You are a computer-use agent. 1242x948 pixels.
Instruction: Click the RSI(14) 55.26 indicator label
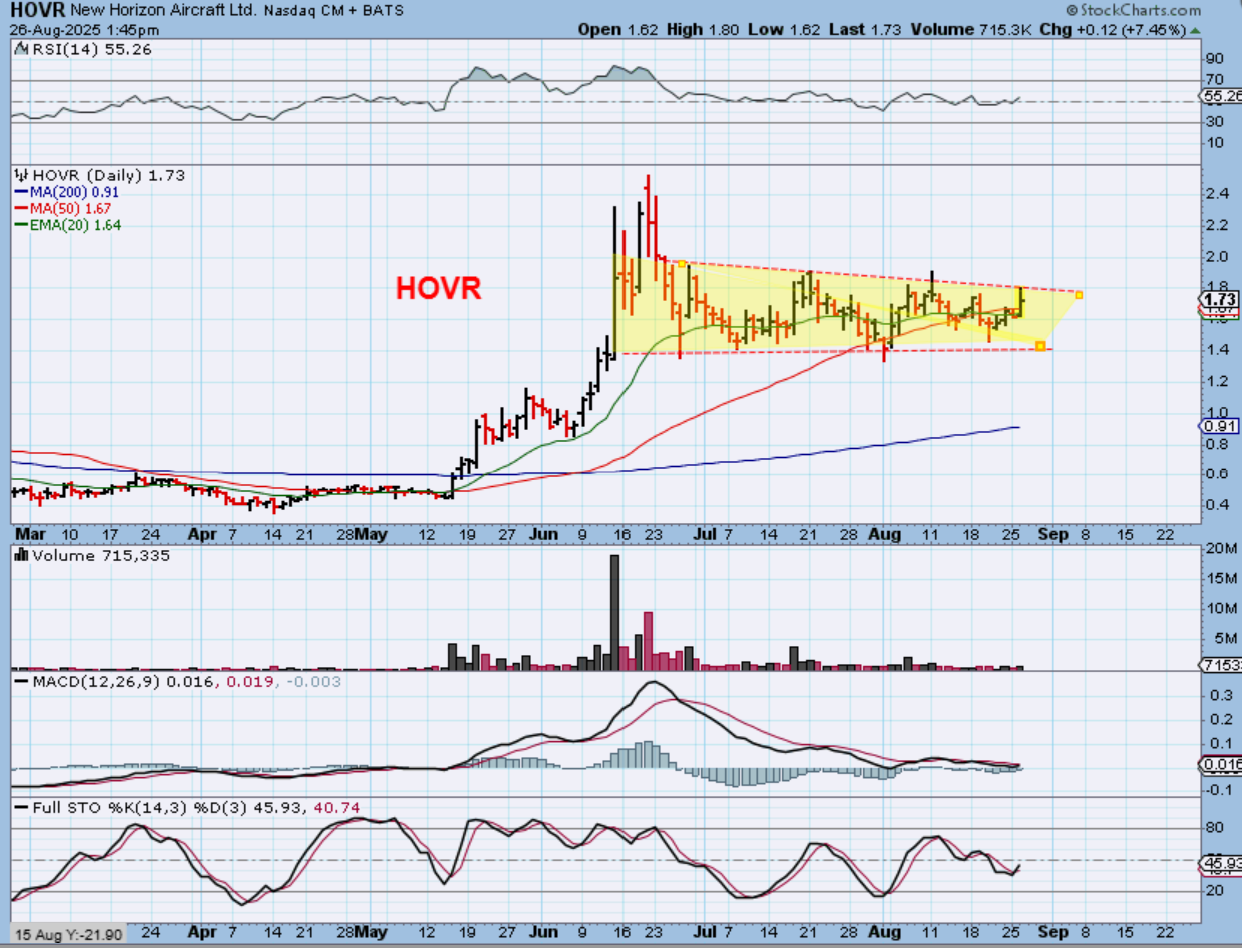[x=91, y=48]
